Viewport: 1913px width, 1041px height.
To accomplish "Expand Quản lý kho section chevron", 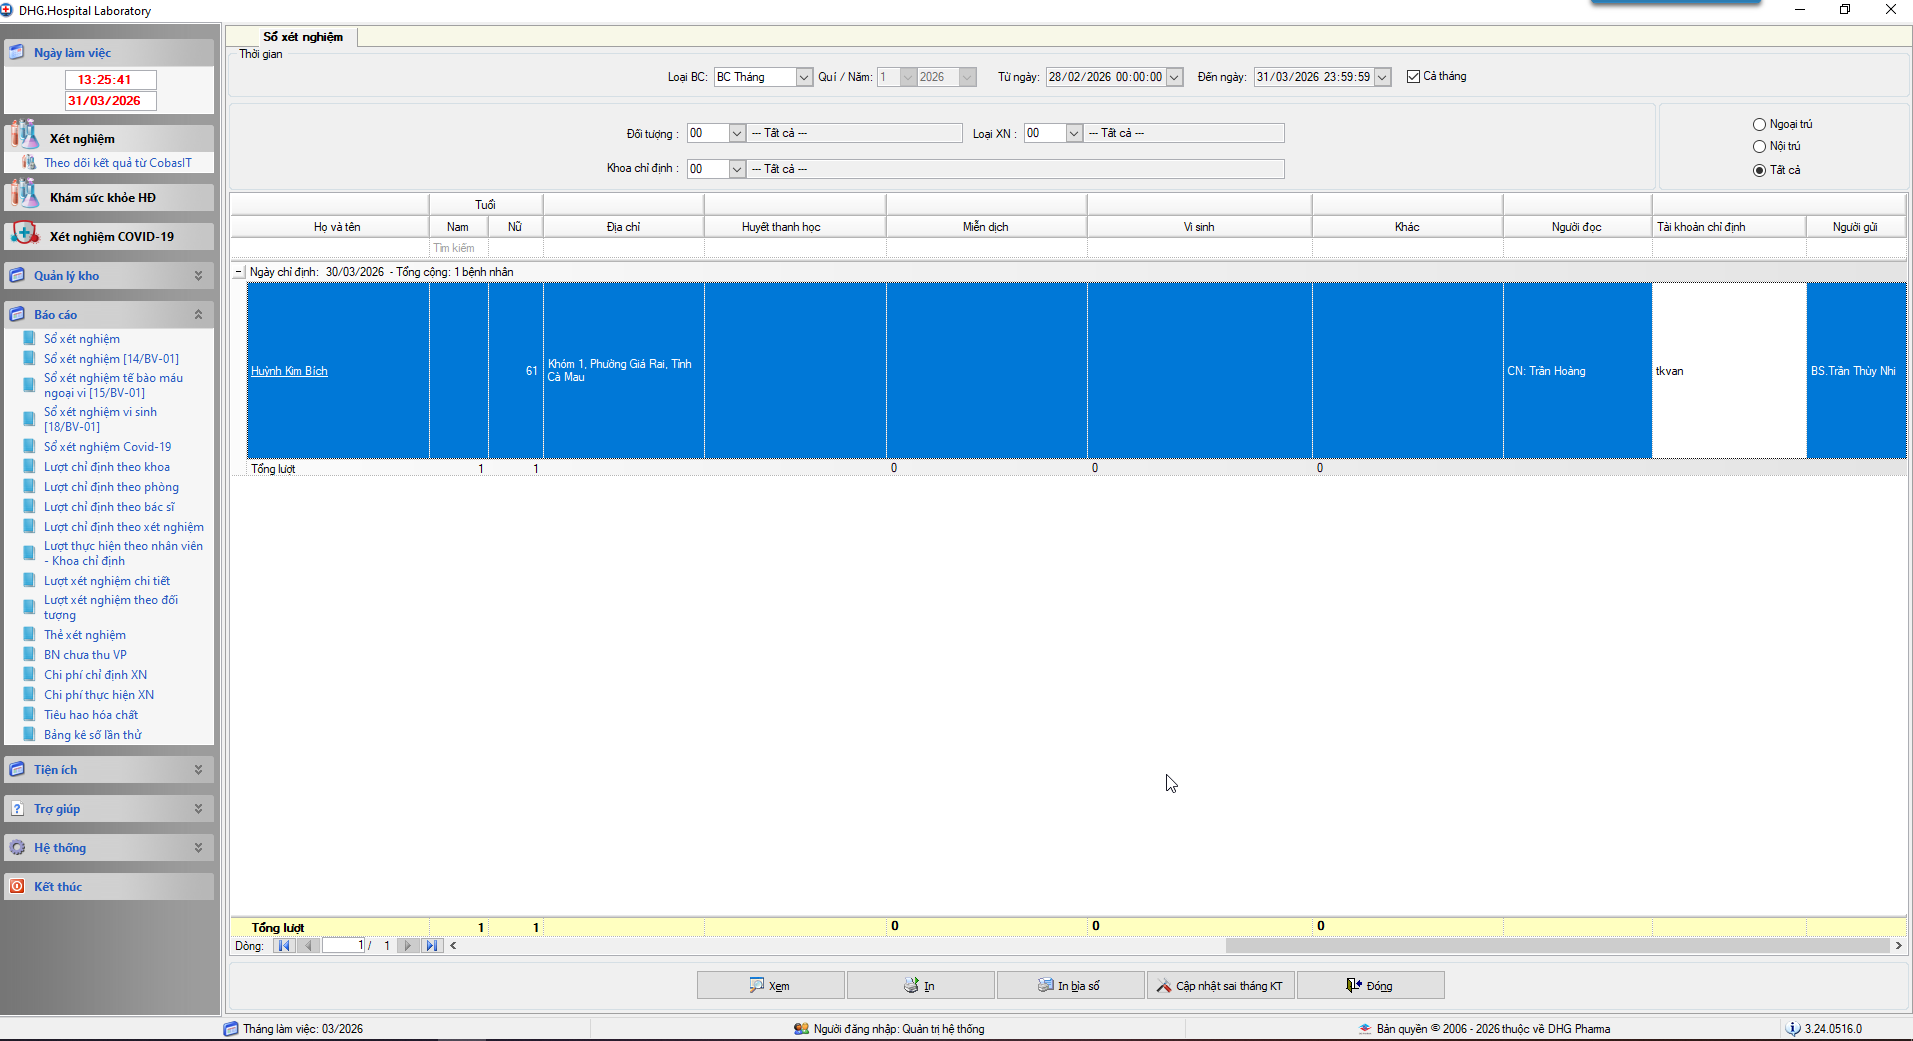I will click(x=198, y=275).
